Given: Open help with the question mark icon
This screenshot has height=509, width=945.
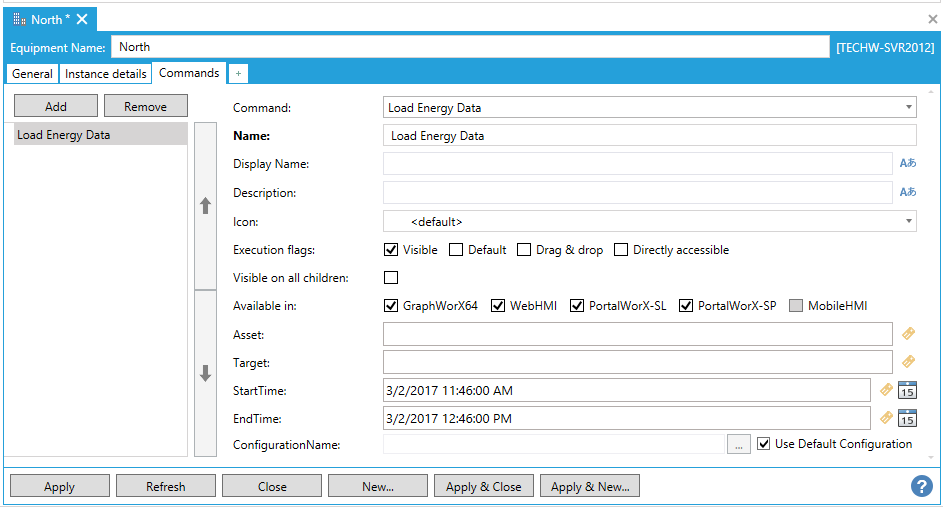Looking at the screenshot, I should pyautogui.click(x=921, y=486).
